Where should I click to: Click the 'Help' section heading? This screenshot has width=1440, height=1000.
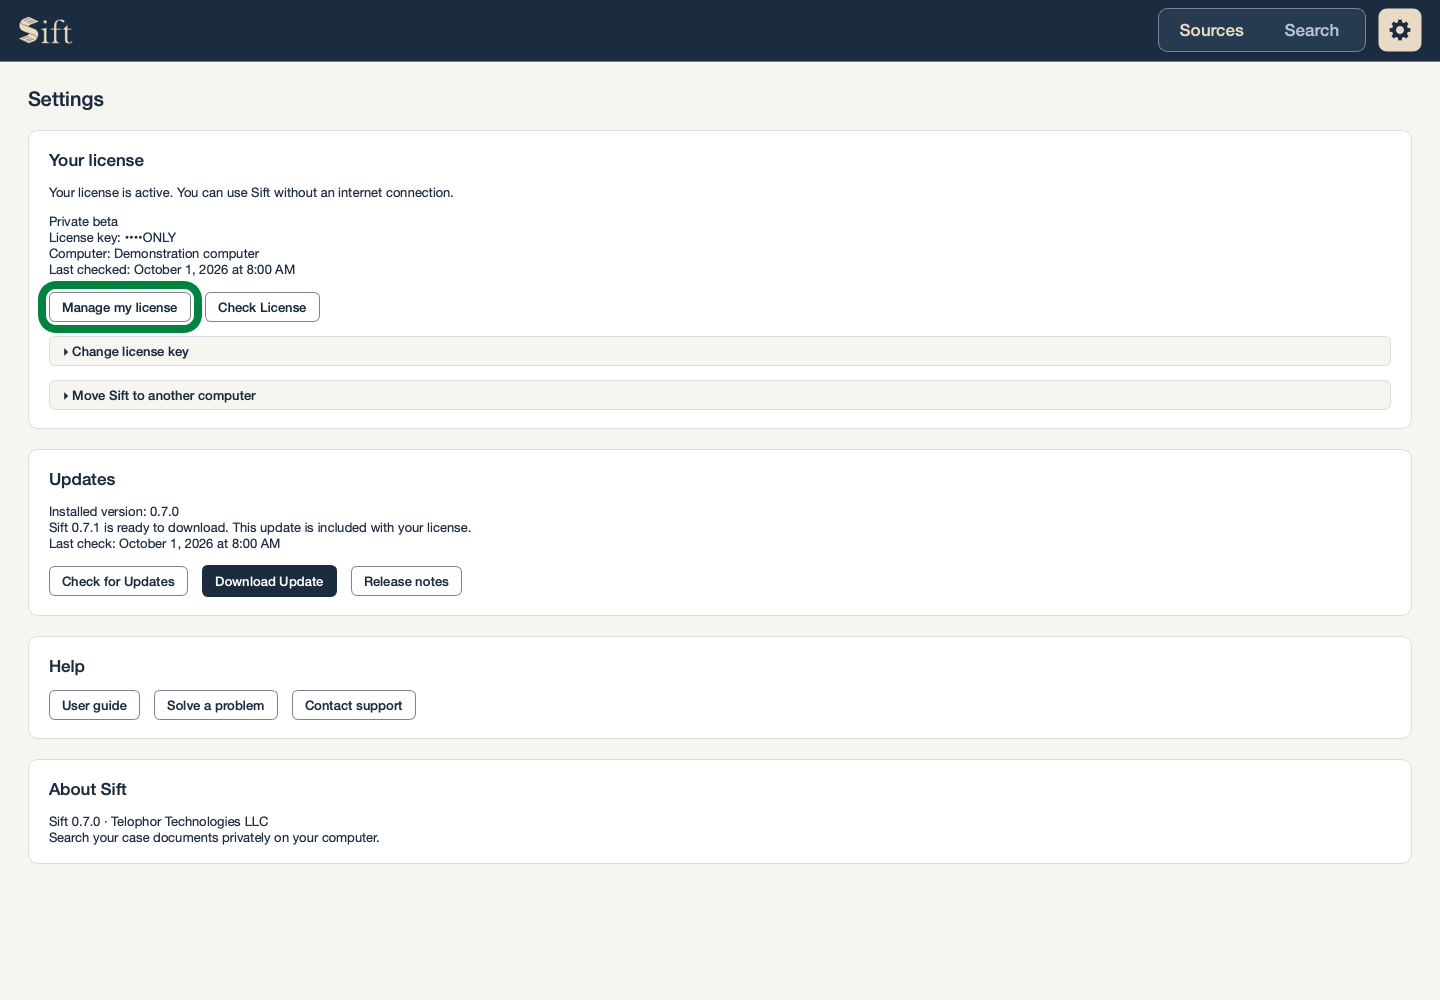[67, 666]
